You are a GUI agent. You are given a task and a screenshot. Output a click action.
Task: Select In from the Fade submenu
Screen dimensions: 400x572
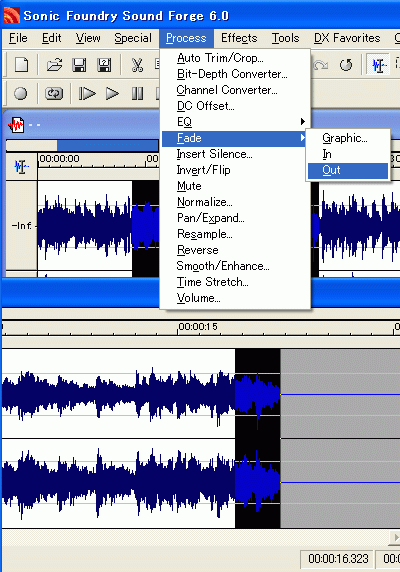[348, 154]
